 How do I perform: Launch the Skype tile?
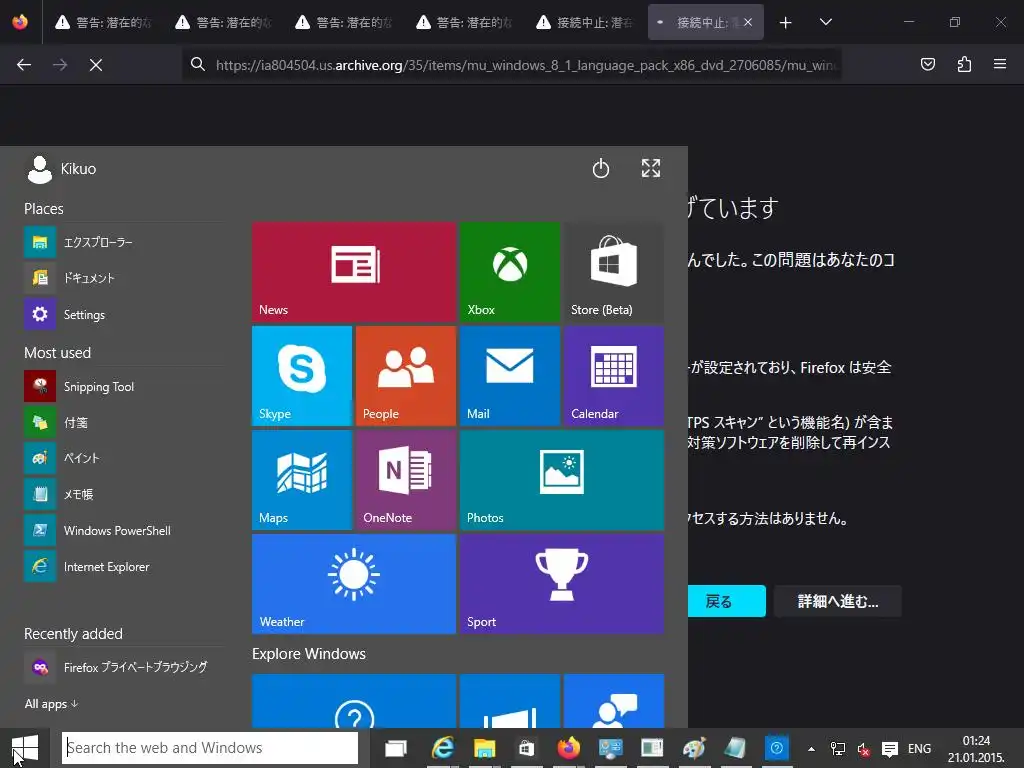(302, 376)
